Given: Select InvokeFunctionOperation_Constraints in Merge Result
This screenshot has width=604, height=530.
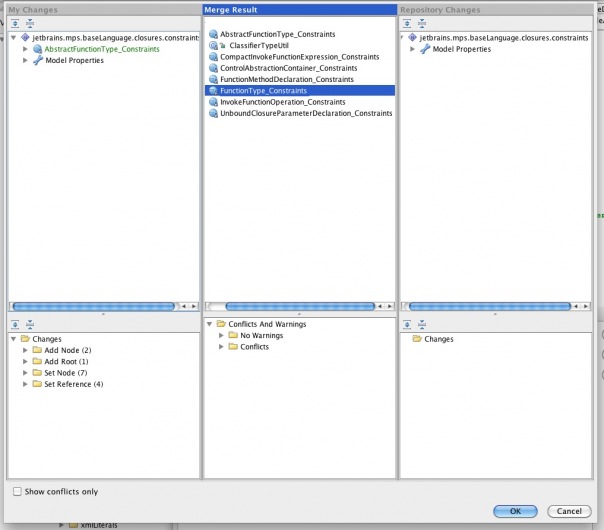Looking at the screenshot, I should [x=282, y=102].
